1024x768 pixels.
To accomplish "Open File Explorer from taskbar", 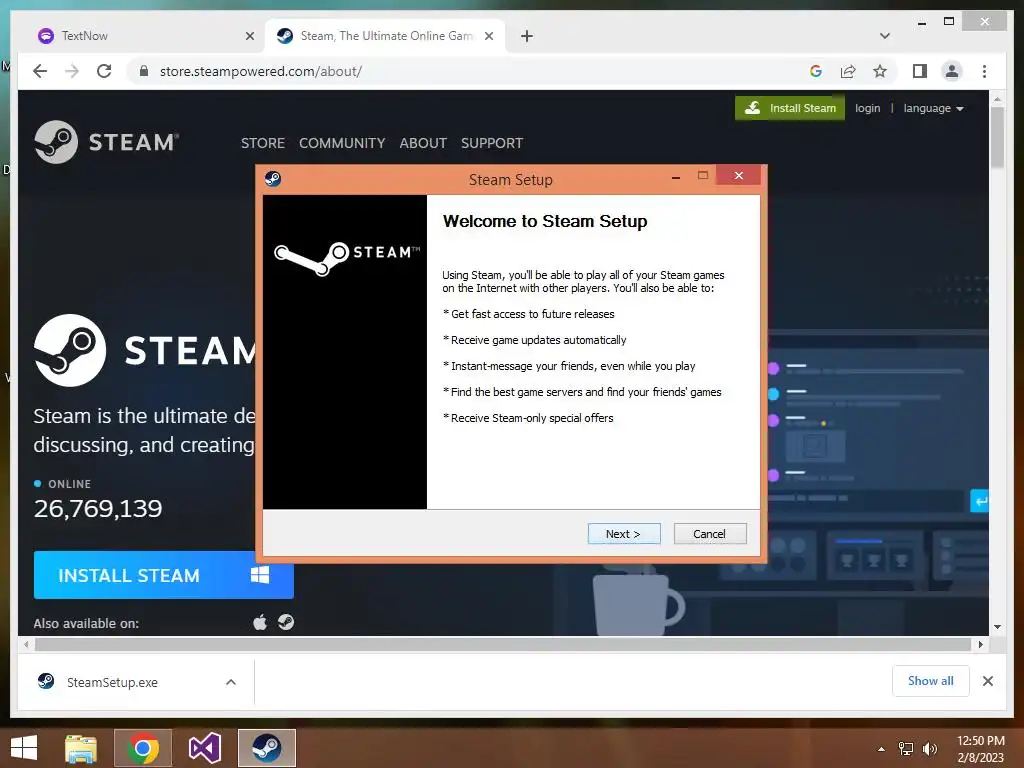I will 81,748.
